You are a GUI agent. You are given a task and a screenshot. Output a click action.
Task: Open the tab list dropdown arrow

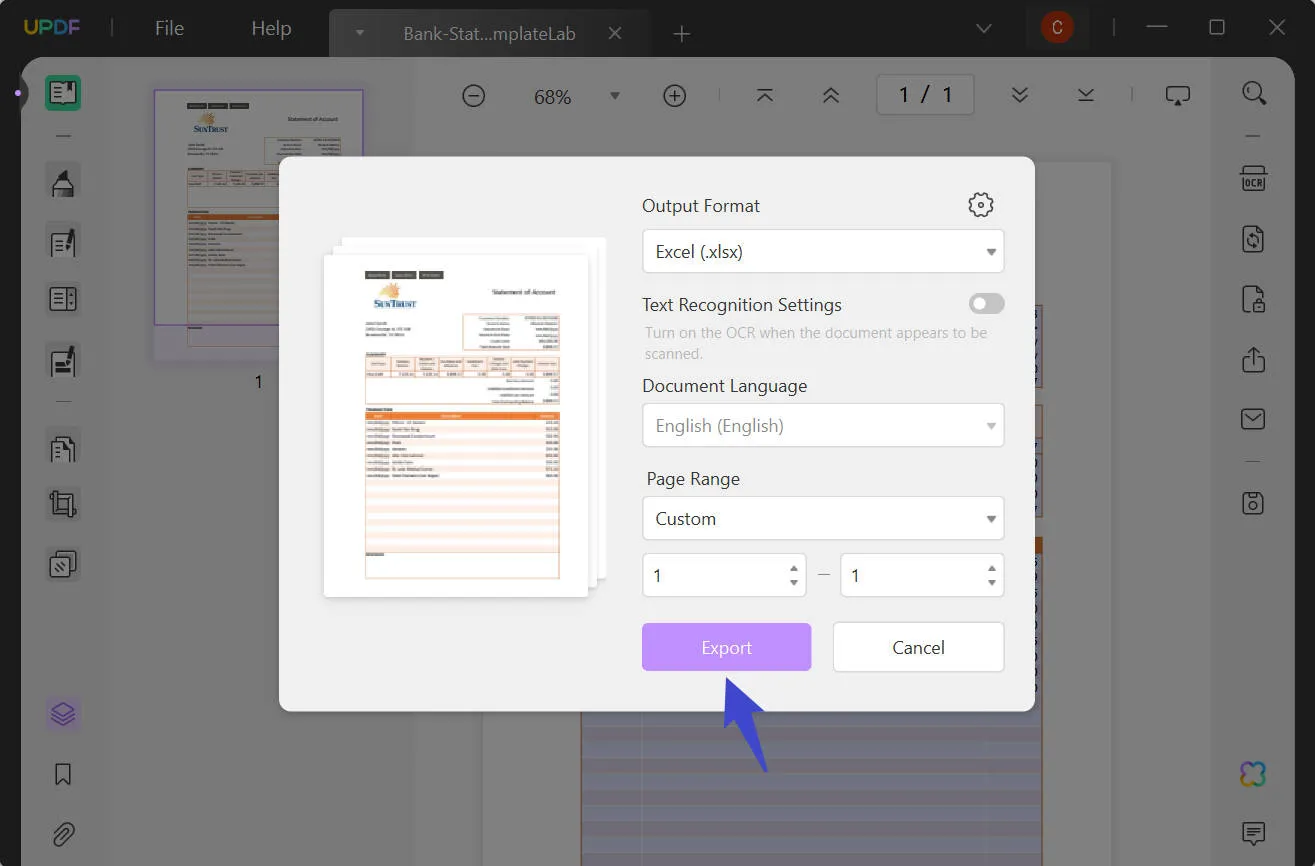click(359, 33)
